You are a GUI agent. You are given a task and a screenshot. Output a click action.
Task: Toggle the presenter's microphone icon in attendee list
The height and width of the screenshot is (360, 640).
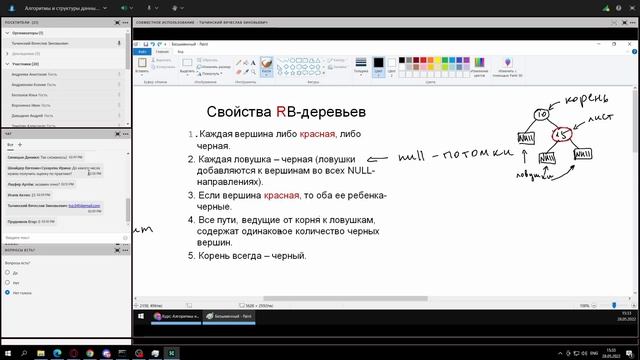tap(119, 43)
